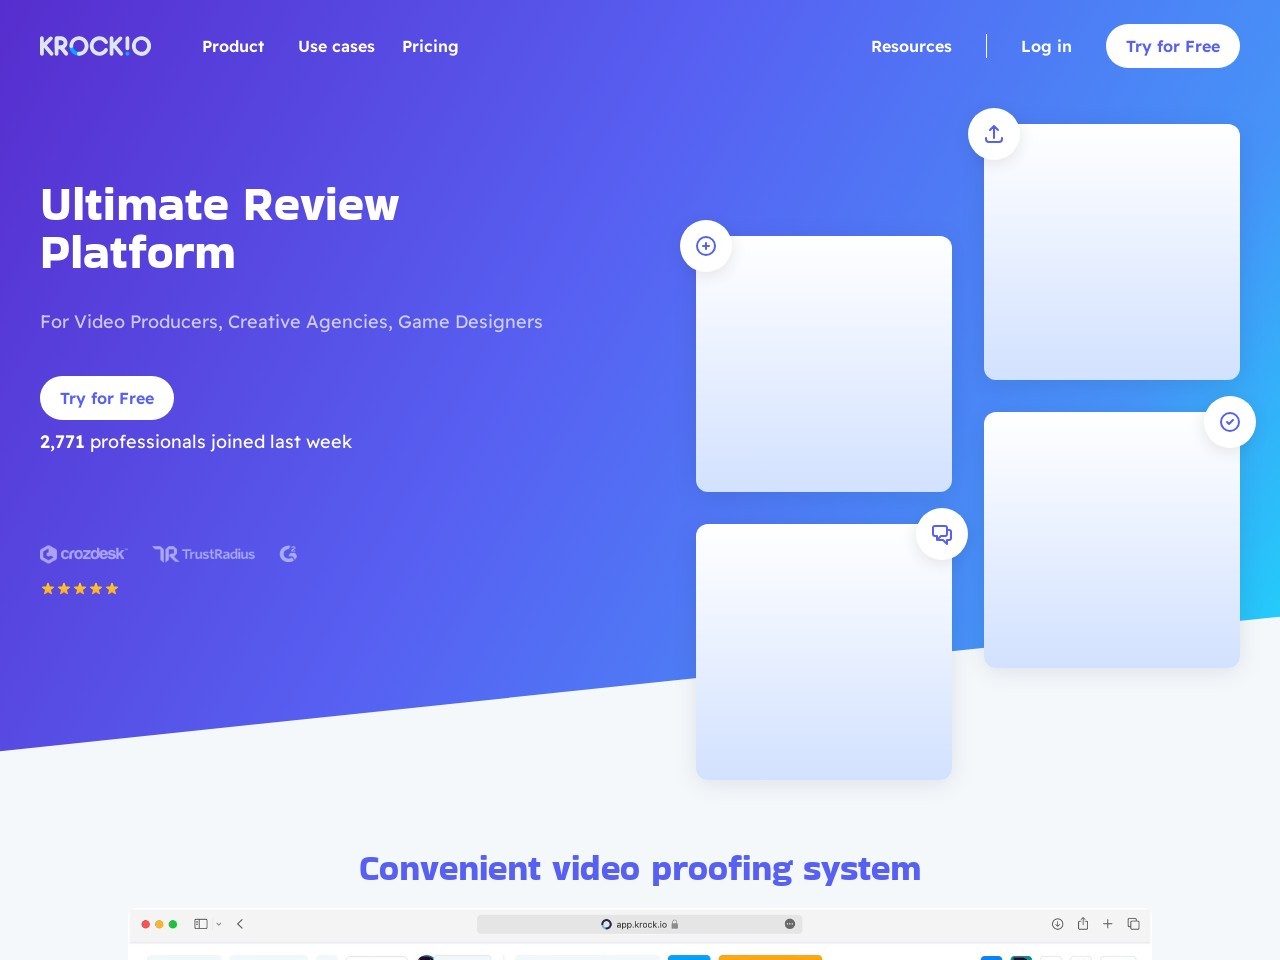
Task: Click Try for Free in the header
Action: pos(1173,46)
